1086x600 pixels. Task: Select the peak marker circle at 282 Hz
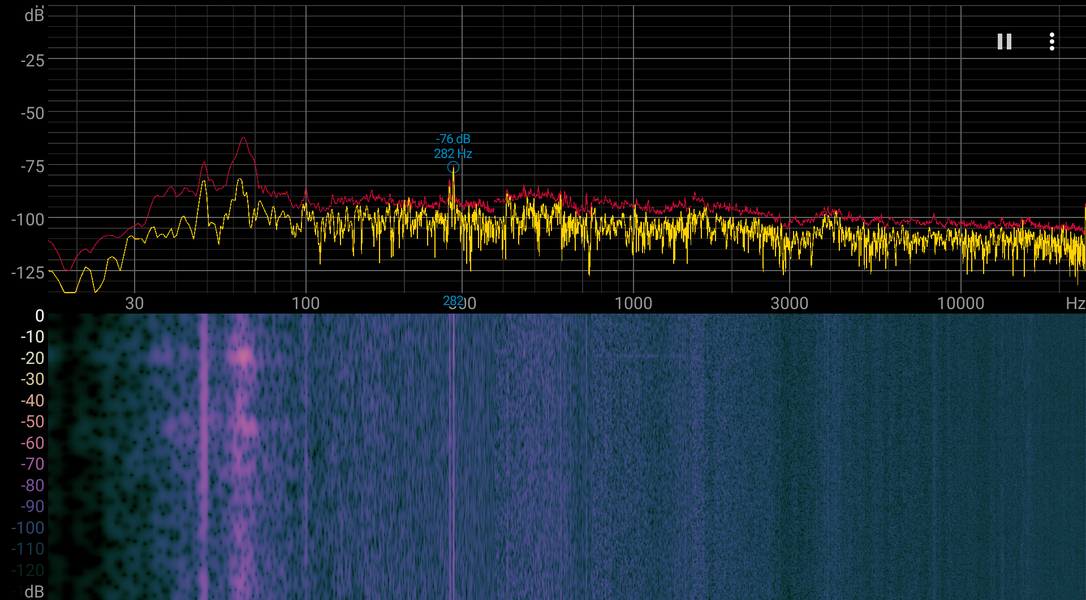coord(453,167)
